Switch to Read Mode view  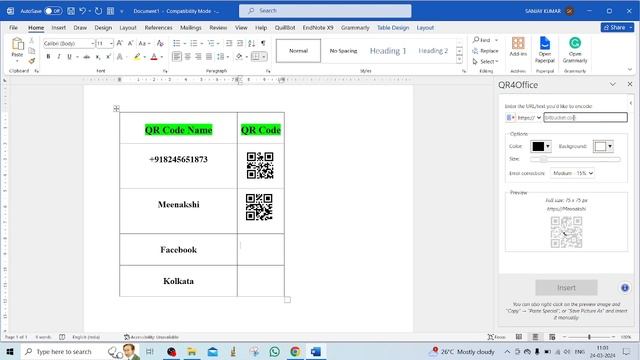pos(519,337)
